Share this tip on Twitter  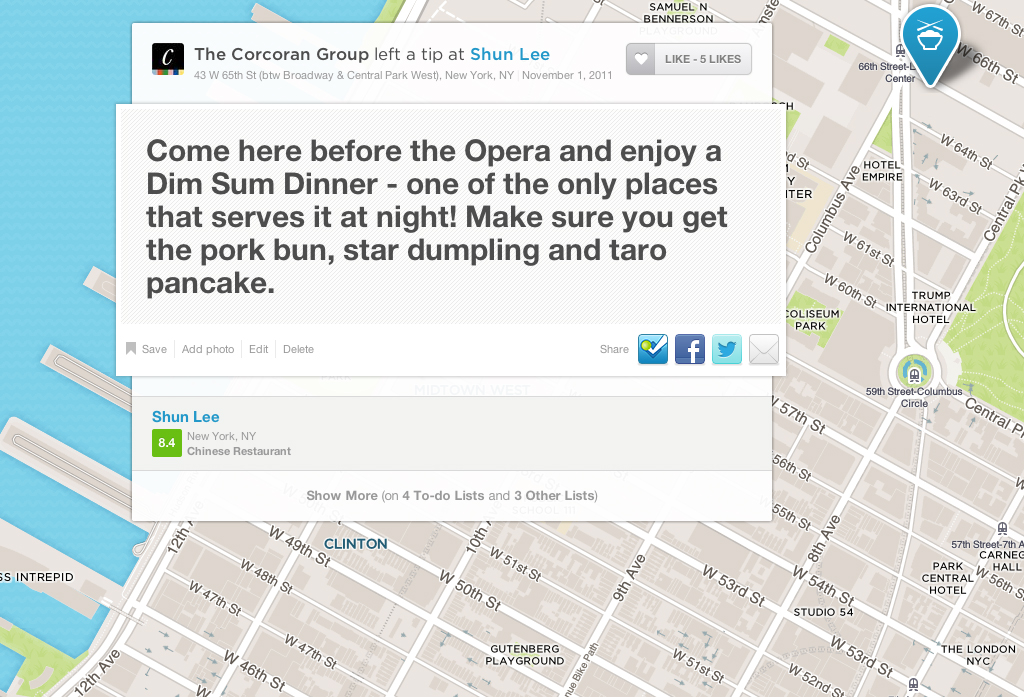[x=727, y=349]
